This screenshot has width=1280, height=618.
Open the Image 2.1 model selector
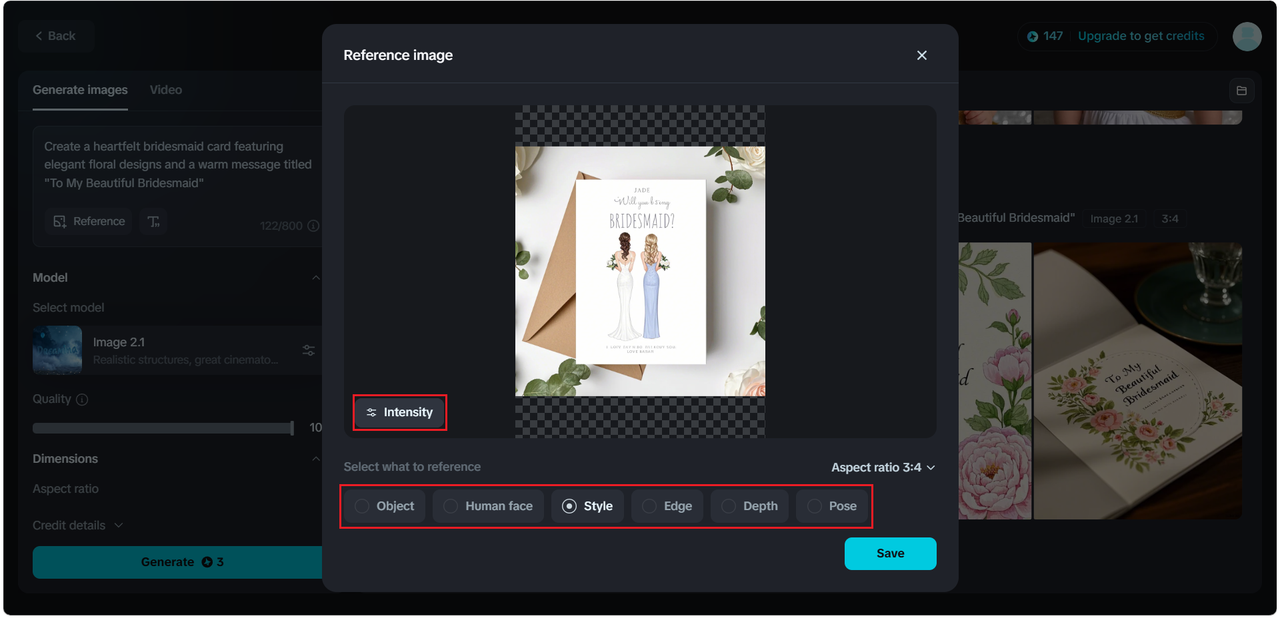click(x=176, y=350)
